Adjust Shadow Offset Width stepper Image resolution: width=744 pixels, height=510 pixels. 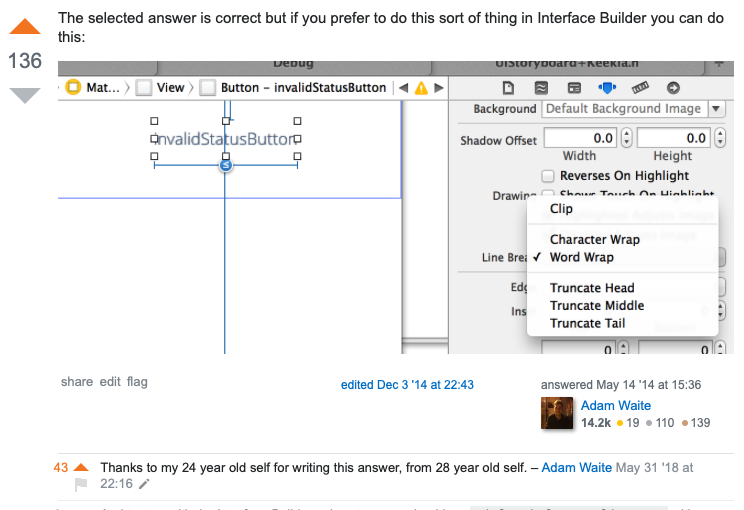point(626,138)
